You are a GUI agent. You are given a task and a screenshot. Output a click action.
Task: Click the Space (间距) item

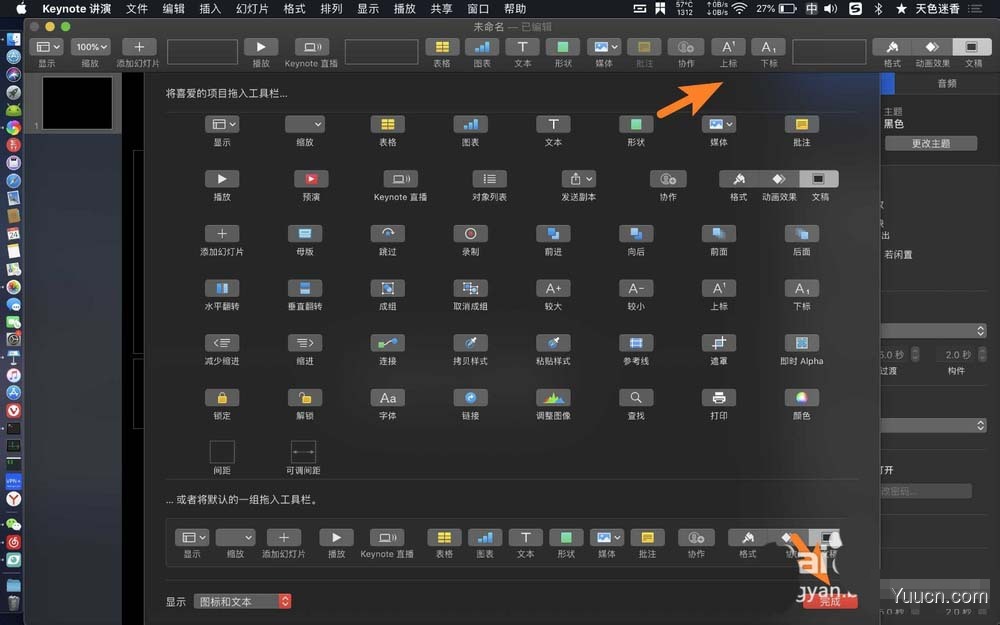[222, 452]
